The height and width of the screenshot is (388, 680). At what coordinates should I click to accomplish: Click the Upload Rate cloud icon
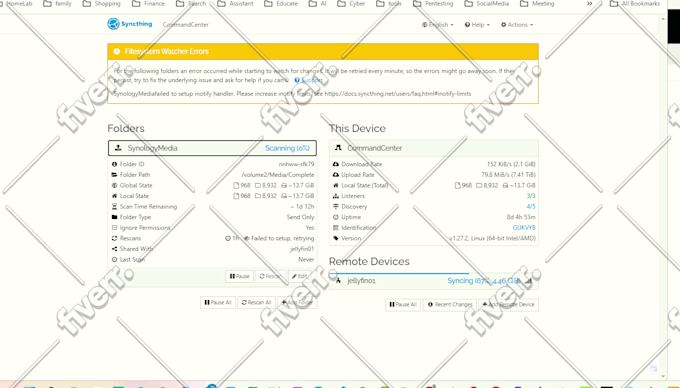tap(336, 175)
